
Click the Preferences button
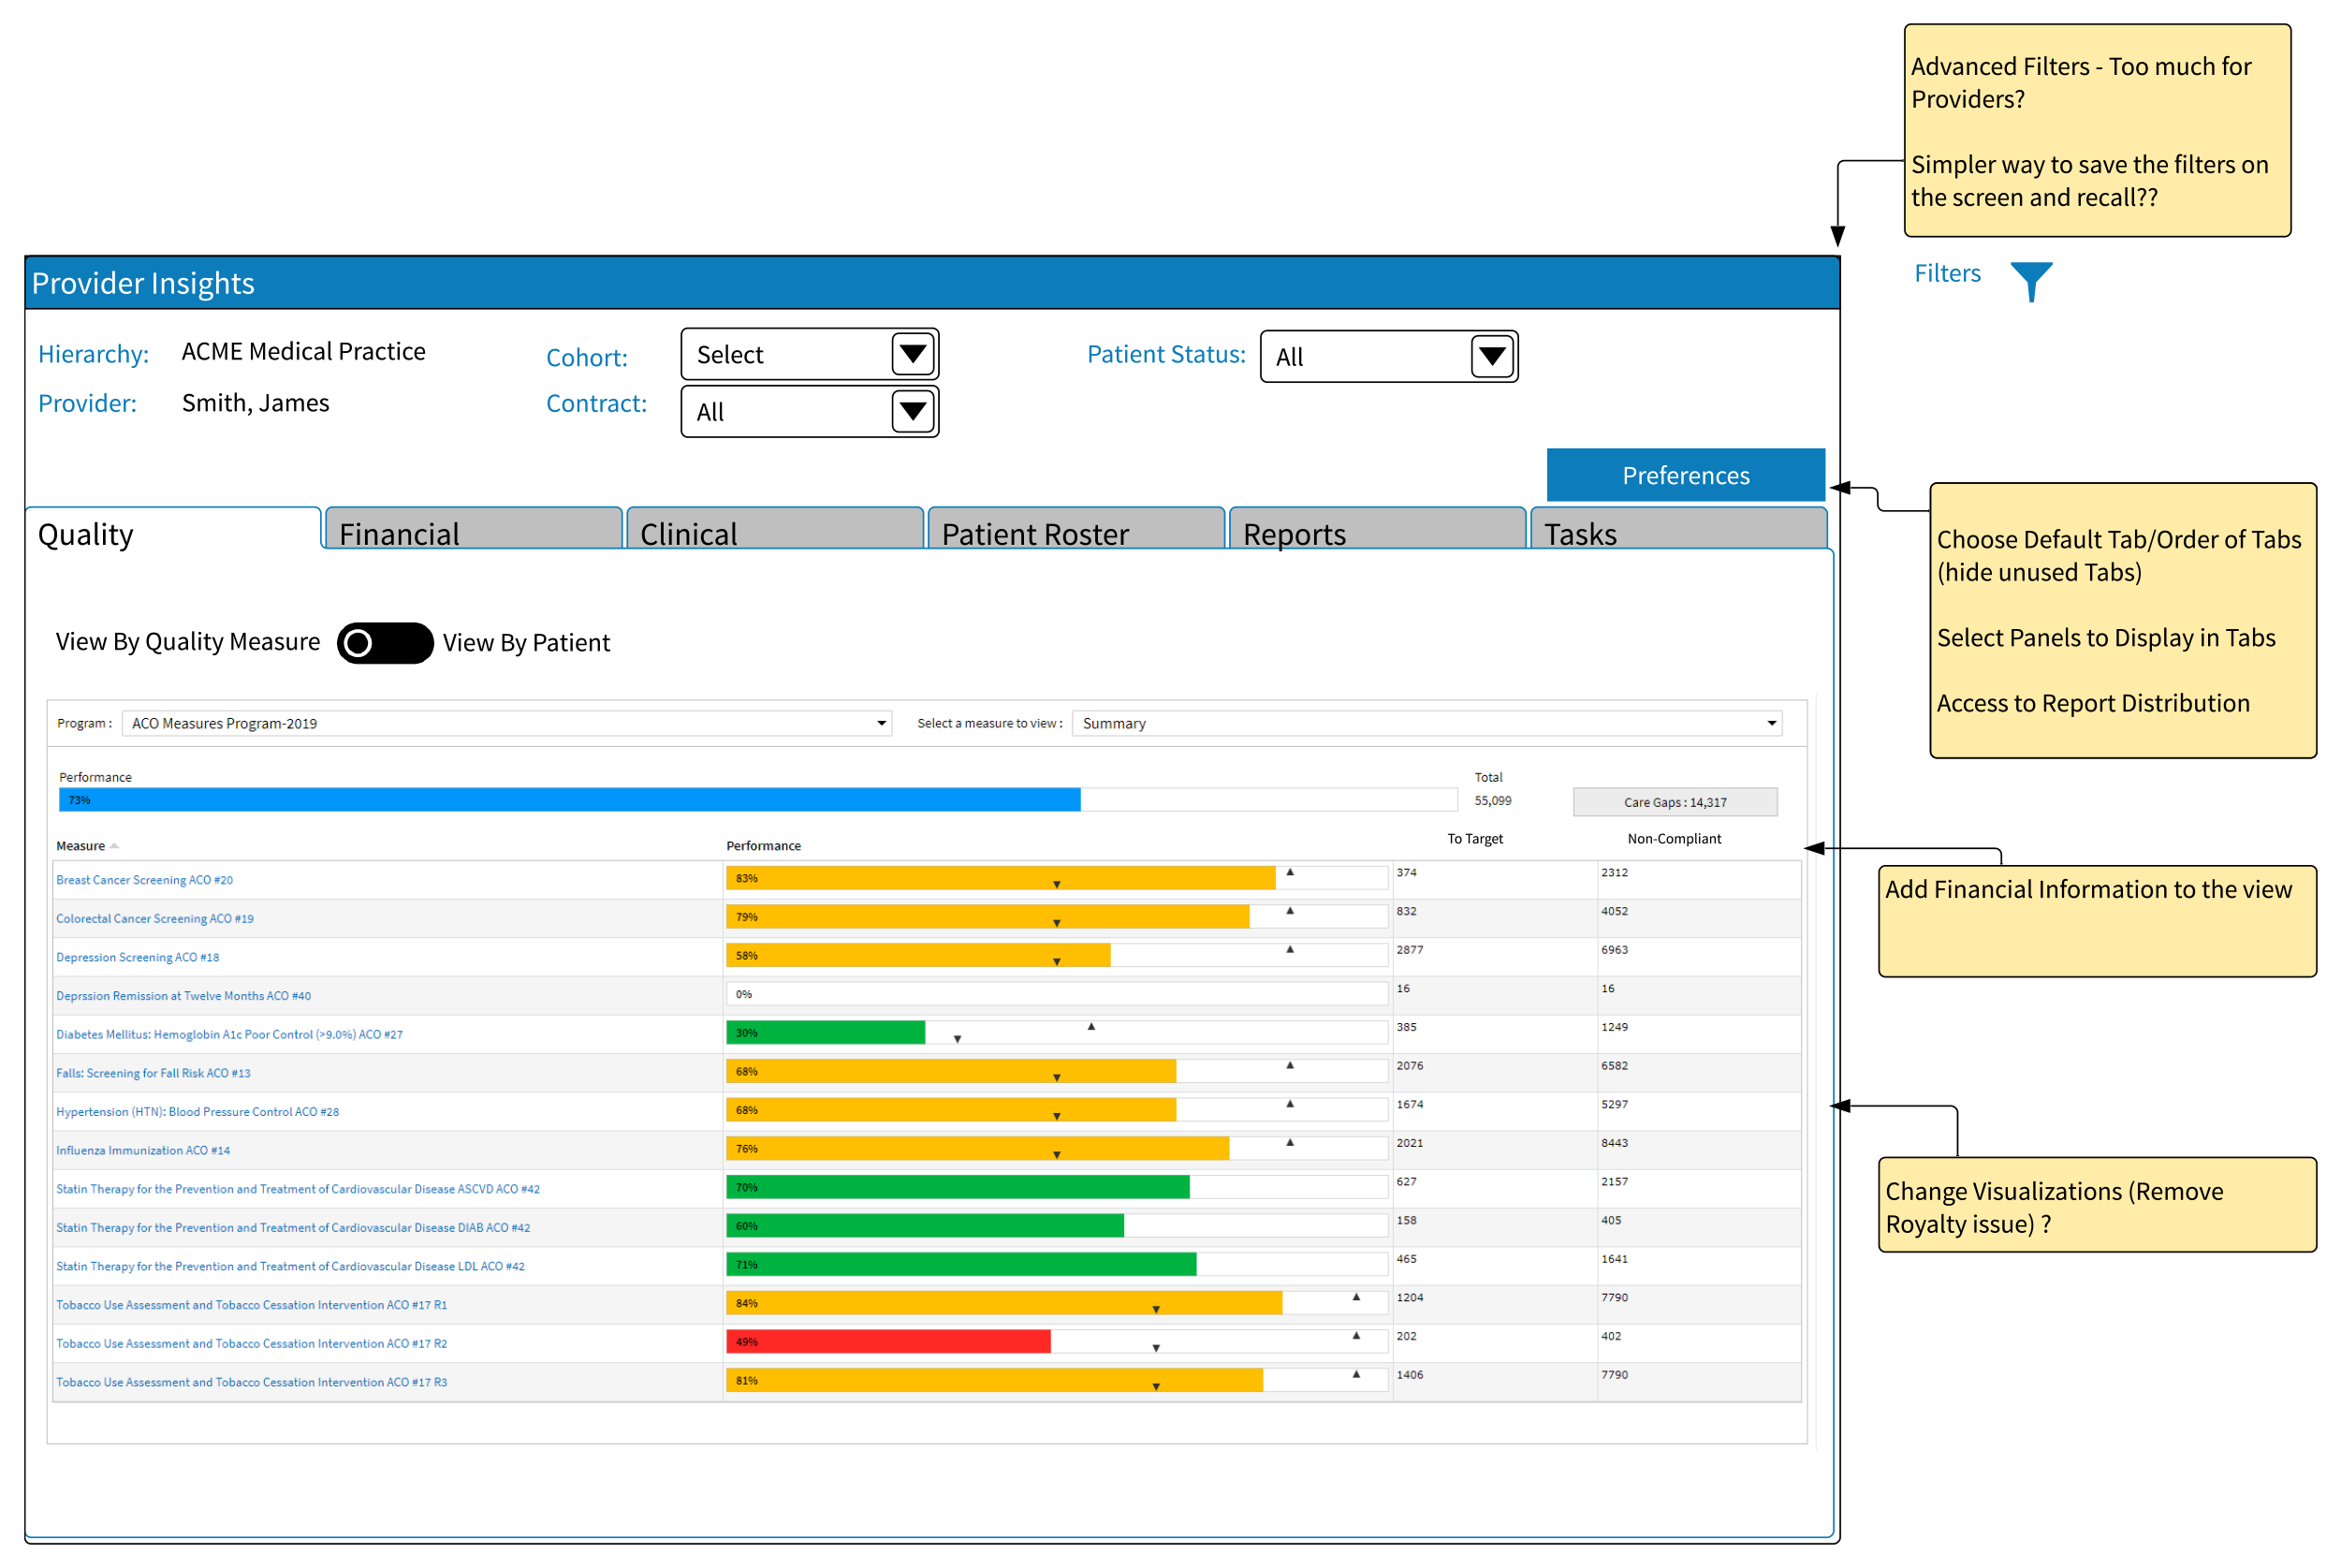pyautogui.click(x=1685, y=475)
